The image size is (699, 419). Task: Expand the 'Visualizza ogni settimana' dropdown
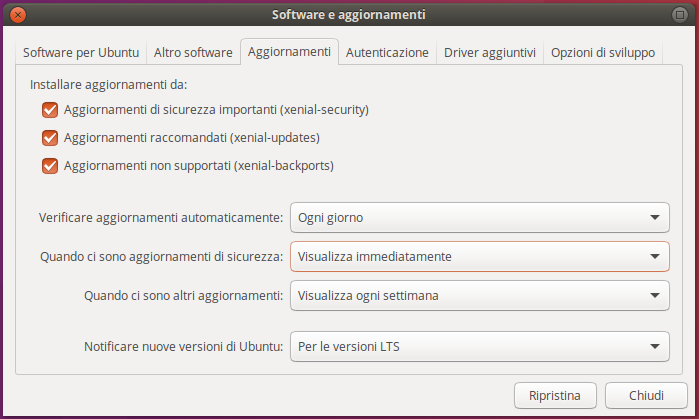click(479, 295)
